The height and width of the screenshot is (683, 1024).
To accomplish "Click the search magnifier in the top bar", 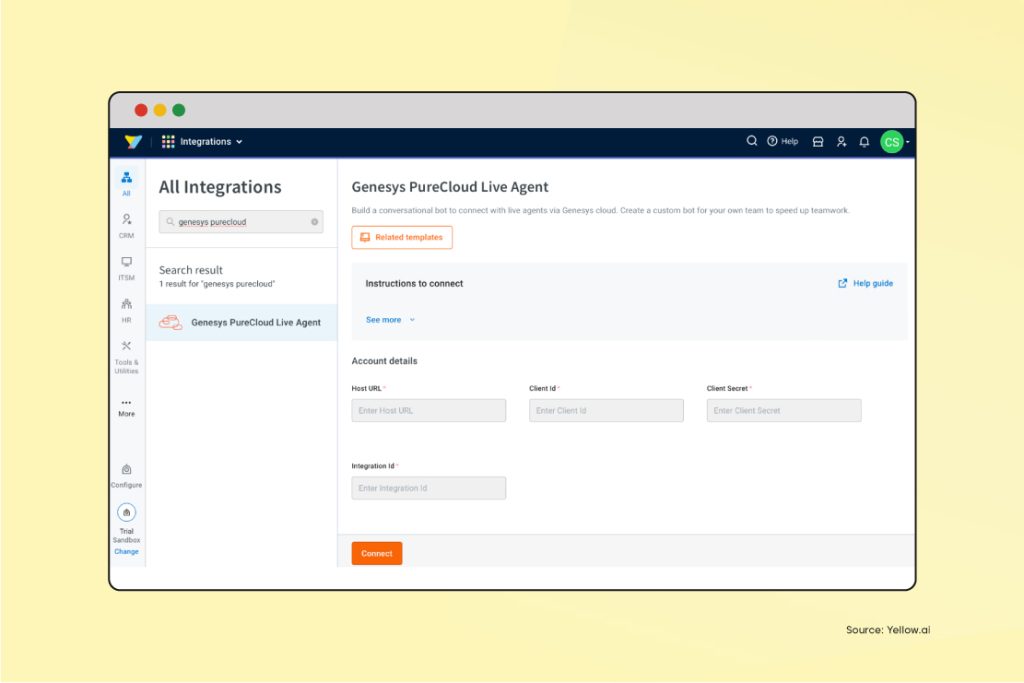I will [752, 141].
